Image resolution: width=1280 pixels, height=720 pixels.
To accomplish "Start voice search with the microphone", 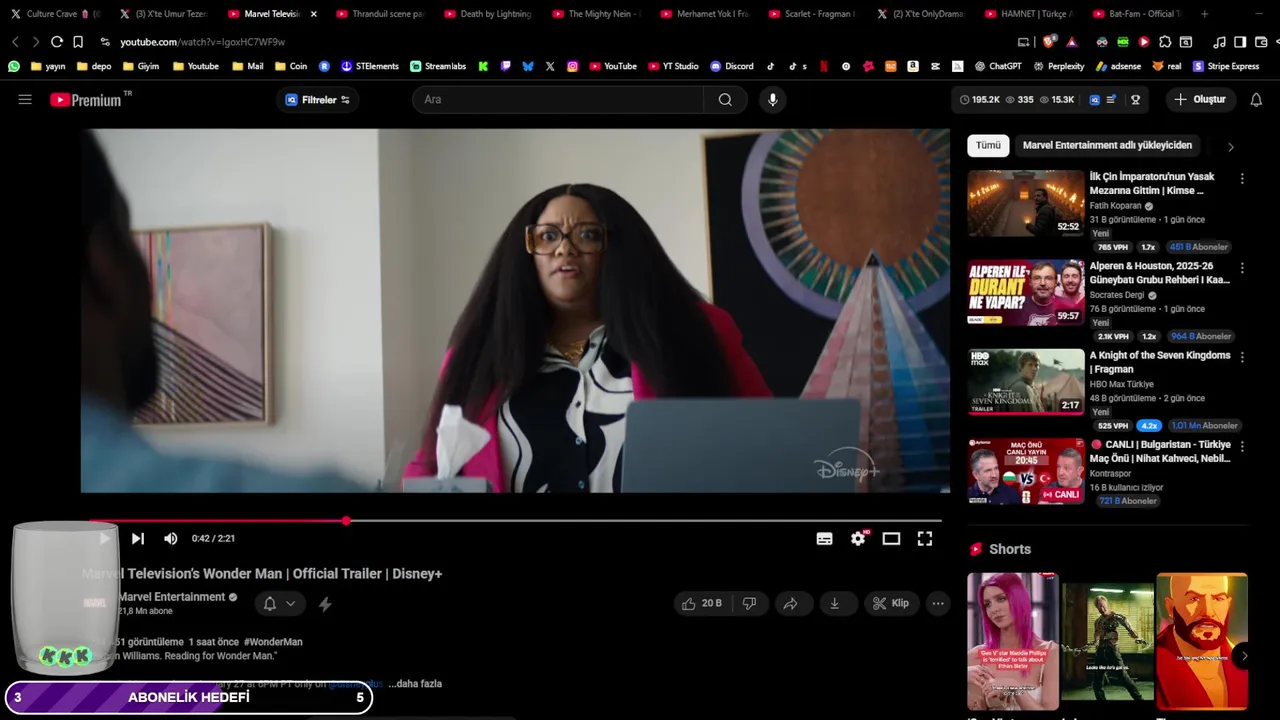I will click(772, 100).
